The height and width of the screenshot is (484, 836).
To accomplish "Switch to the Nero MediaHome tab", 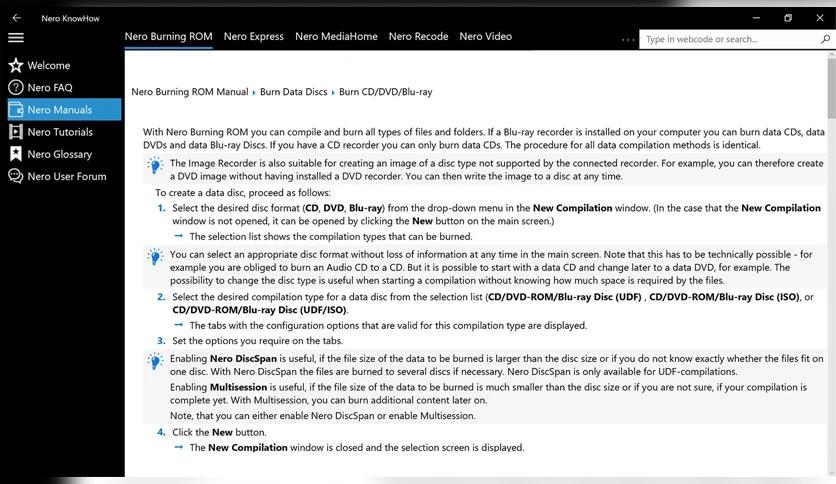I will click(x=336, y=36).
